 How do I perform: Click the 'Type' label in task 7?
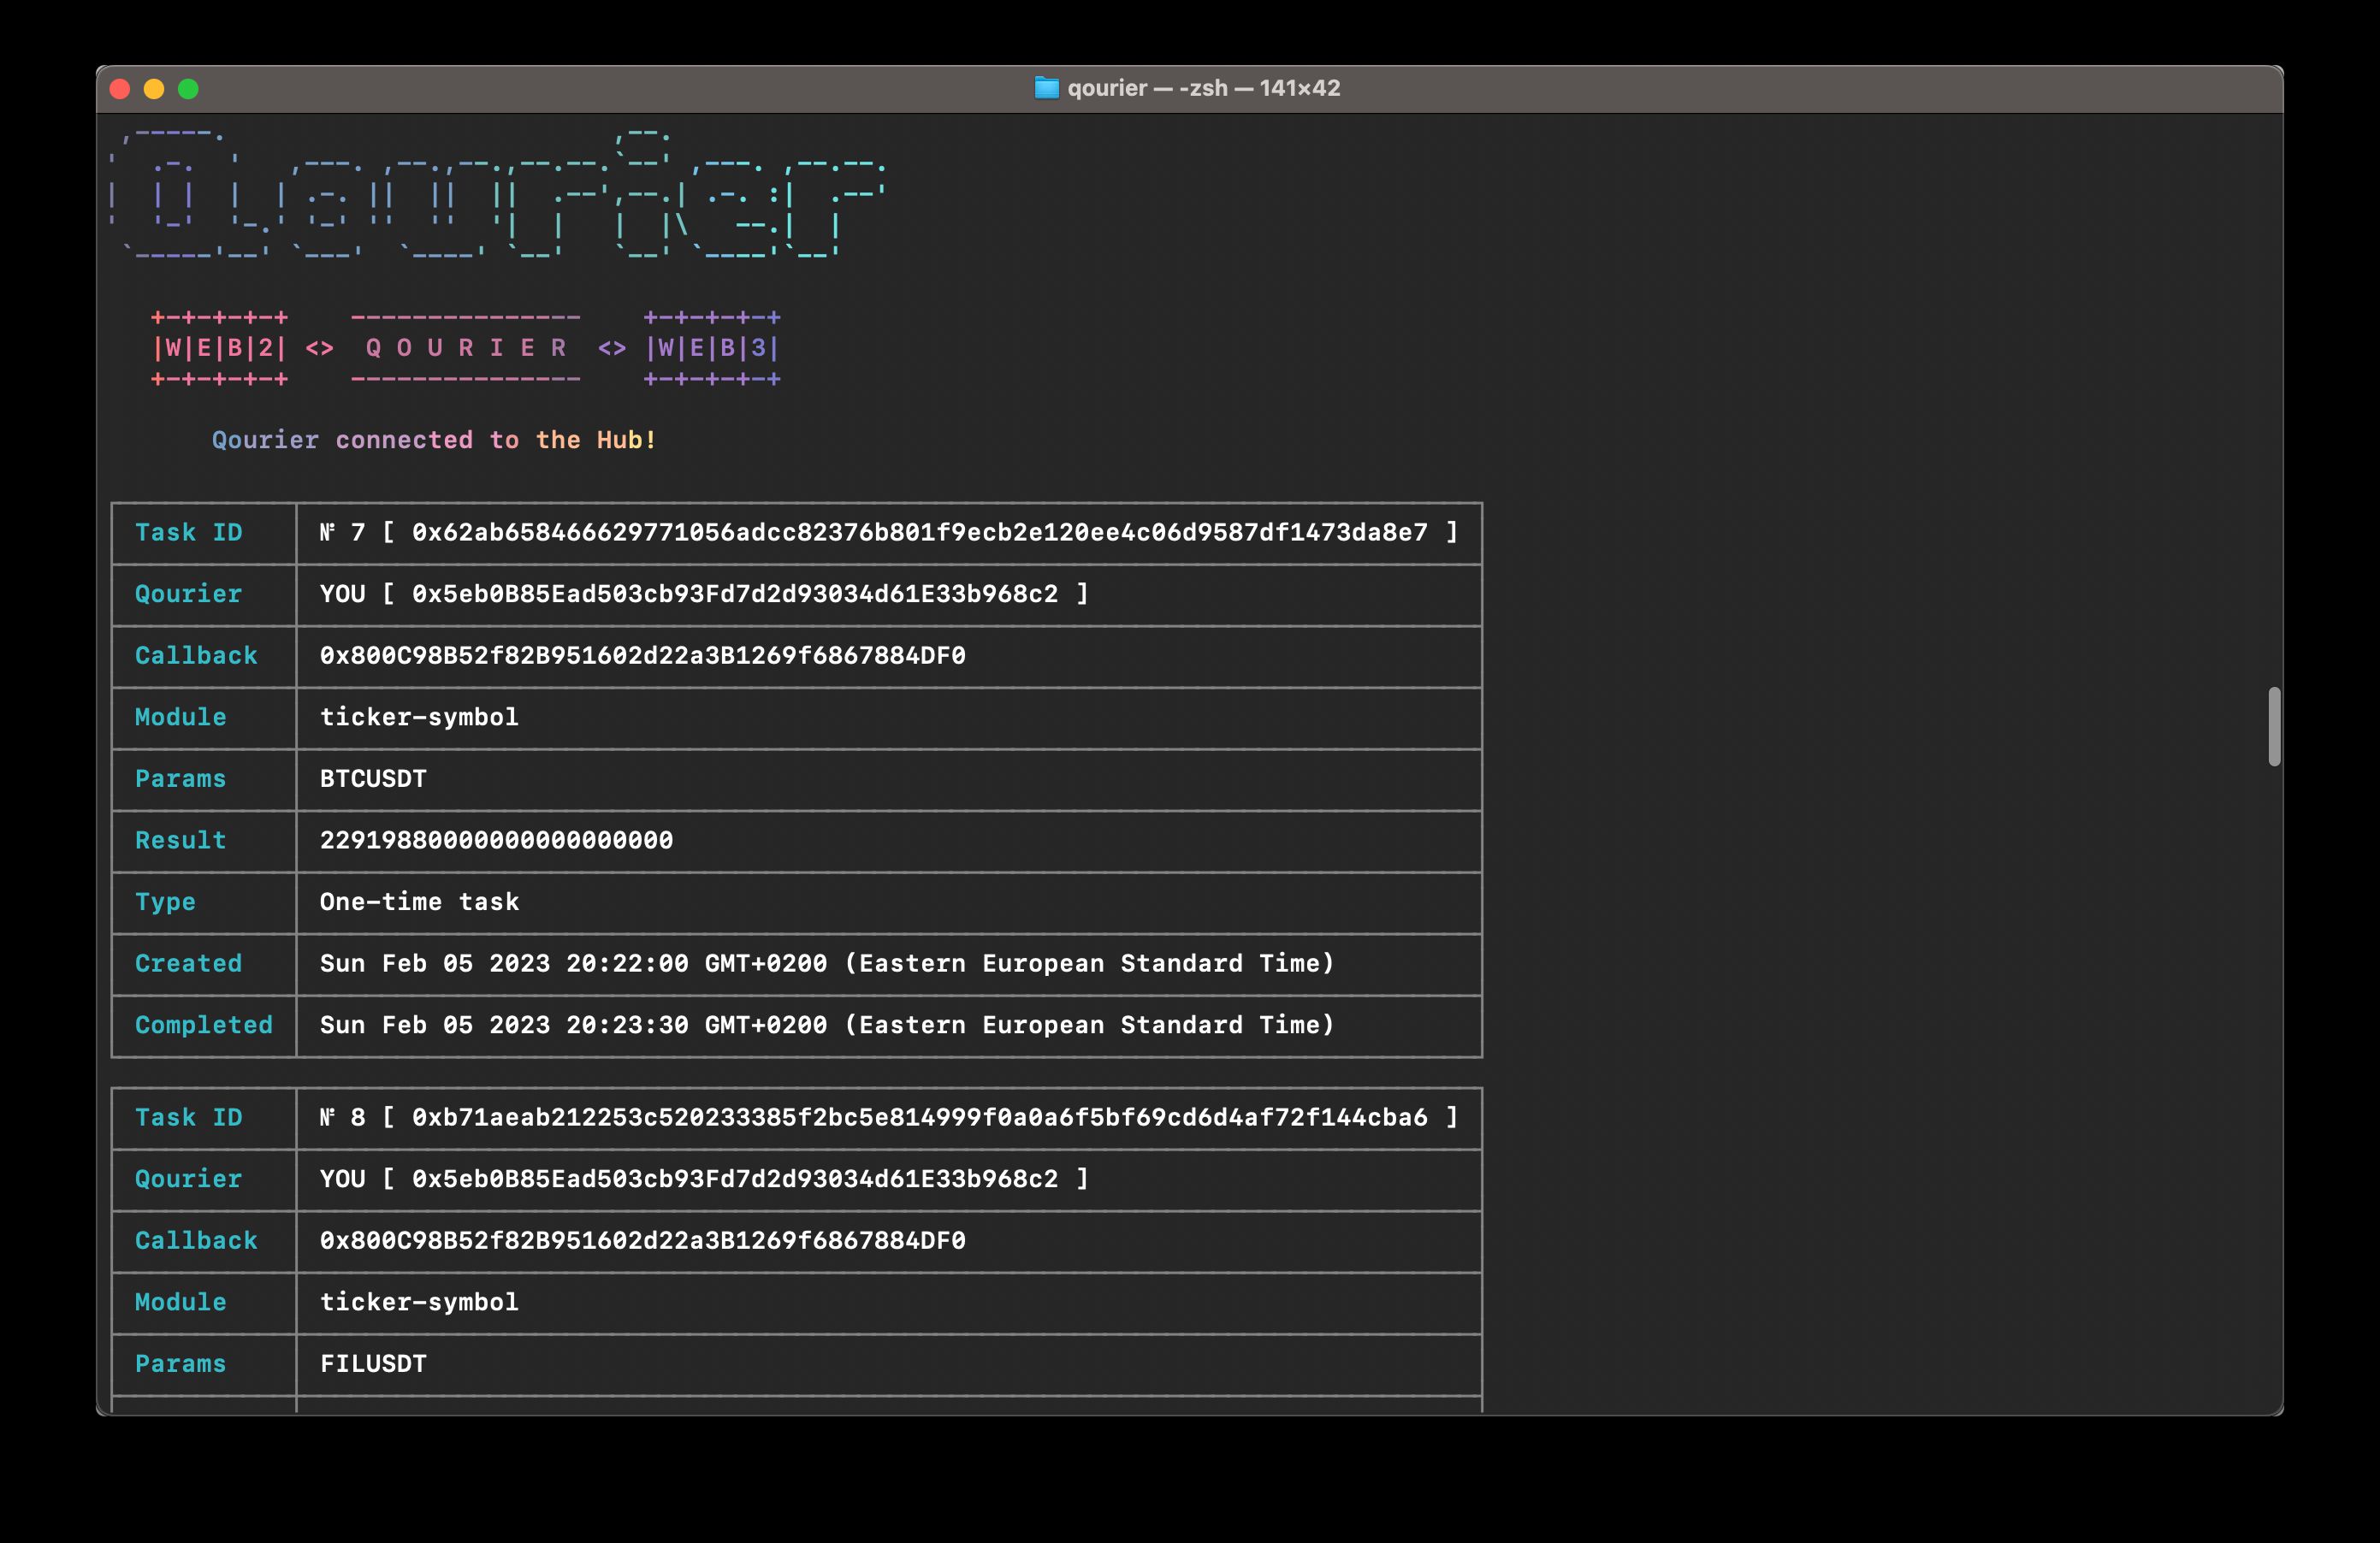pos(165,902)
